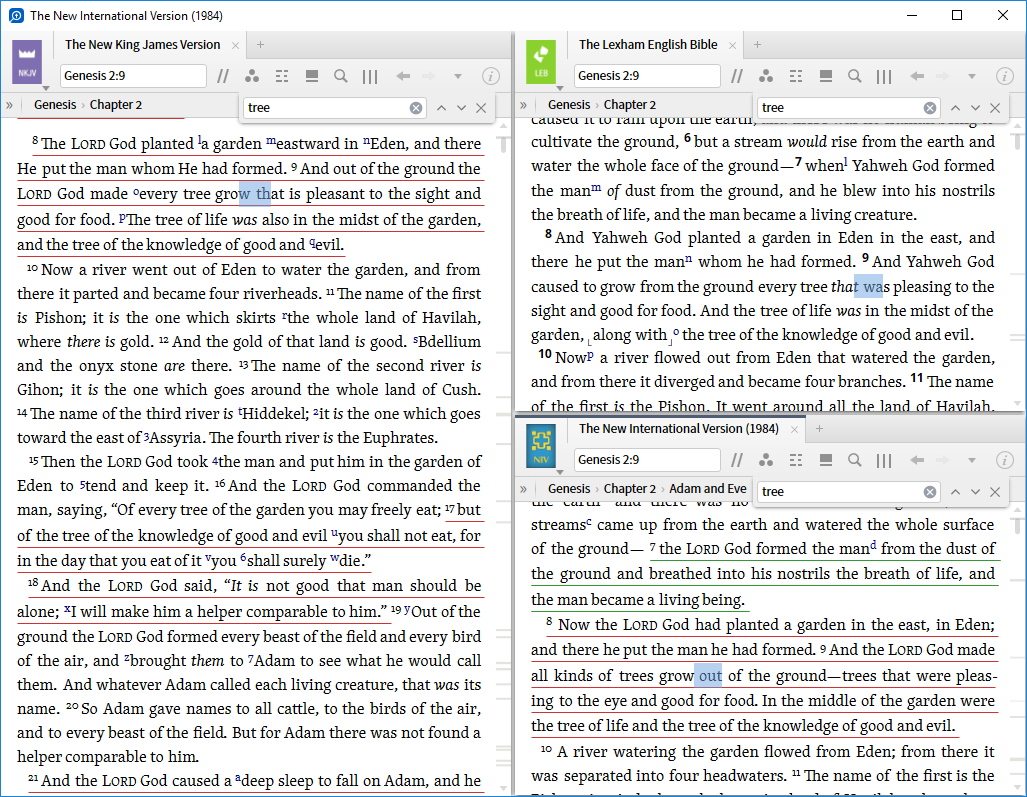Click the search magnifier in the NIV panel
The width and height of the screenshot is (1027, 797).
[x=855, y=460]
